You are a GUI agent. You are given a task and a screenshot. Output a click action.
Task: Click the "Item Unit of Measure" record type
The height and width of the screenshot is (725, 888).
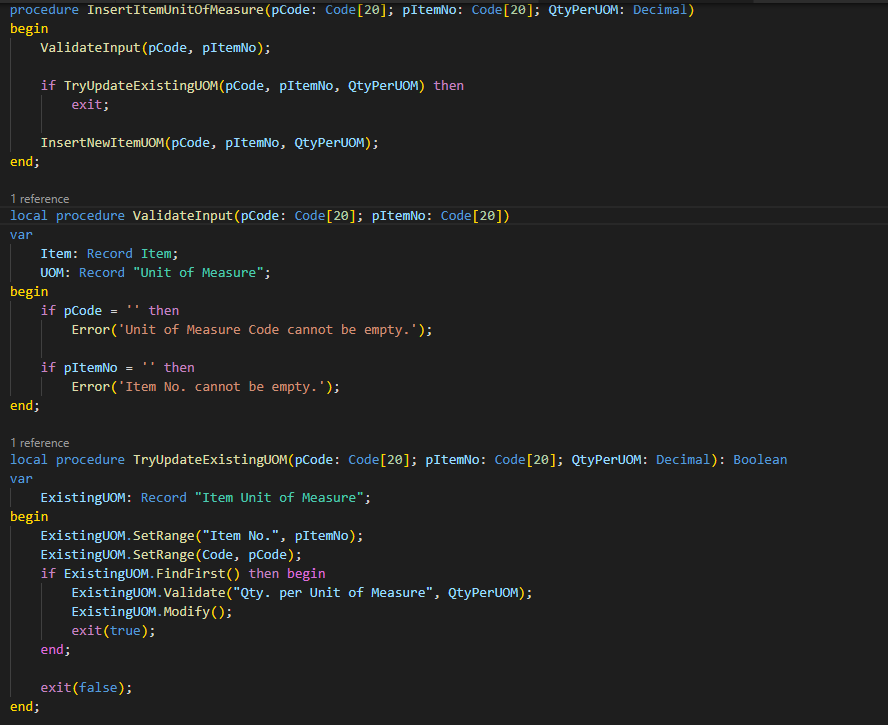(x=279, y=498)
